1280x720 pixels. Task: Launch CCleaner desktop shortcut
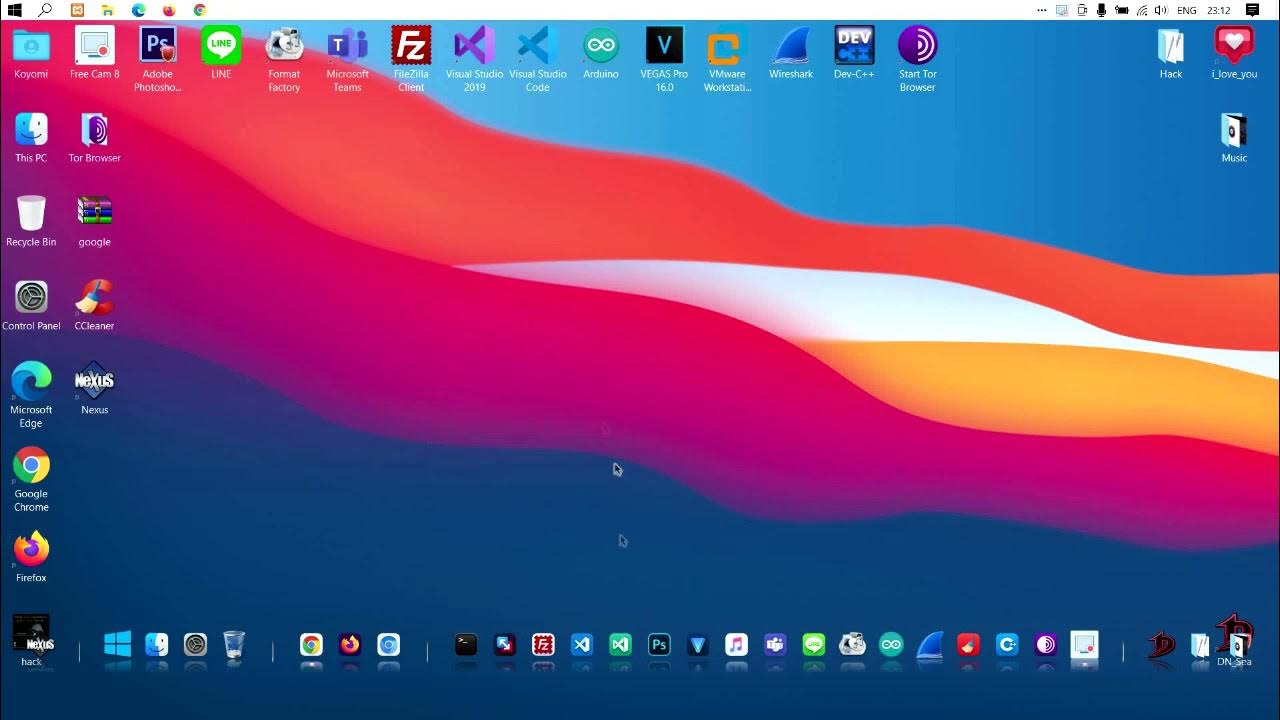click(x=95, y=305)
